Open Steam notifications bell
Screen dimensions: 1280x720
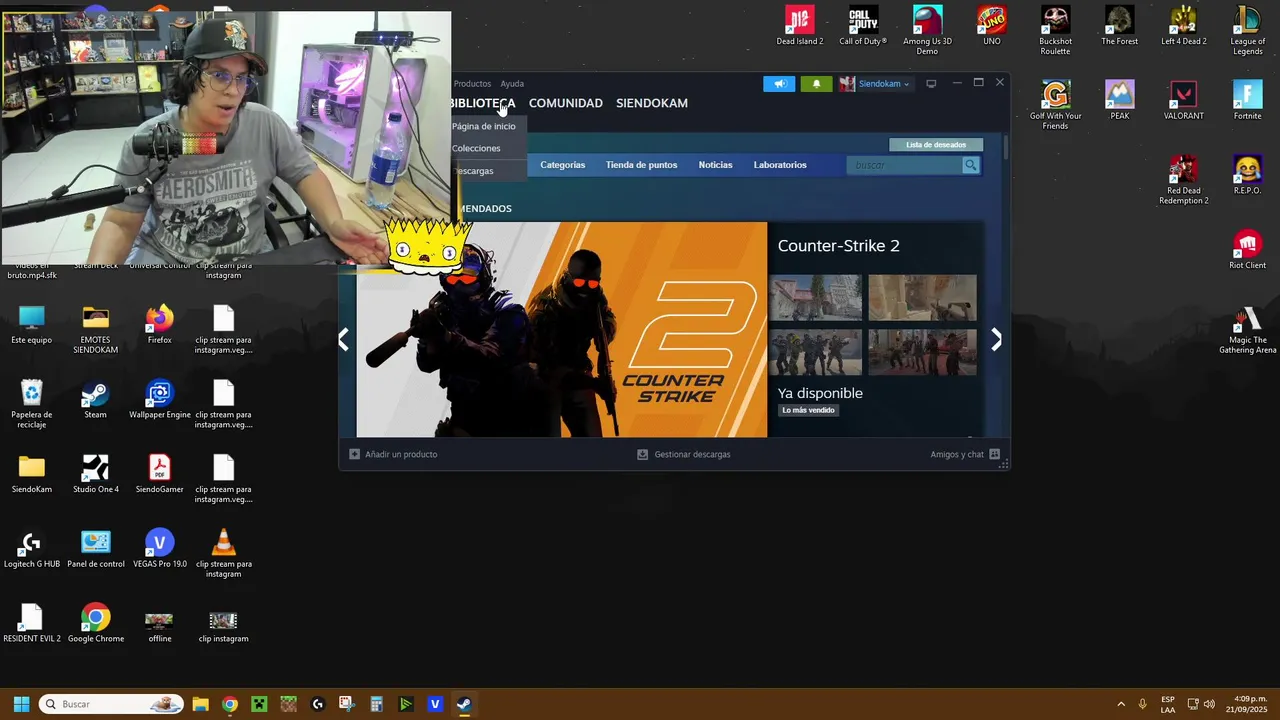pyautogui.click(x=816, y=84)
